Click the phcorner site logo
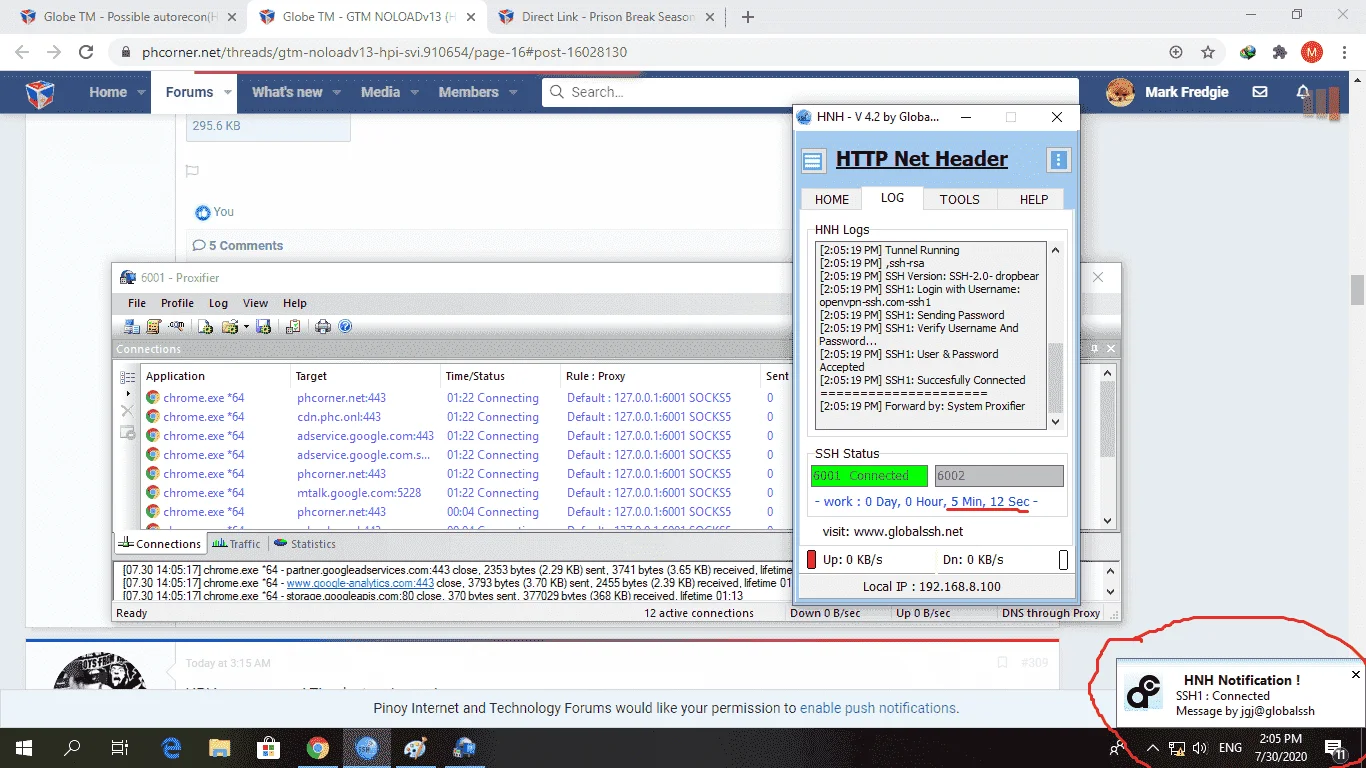 40,93
